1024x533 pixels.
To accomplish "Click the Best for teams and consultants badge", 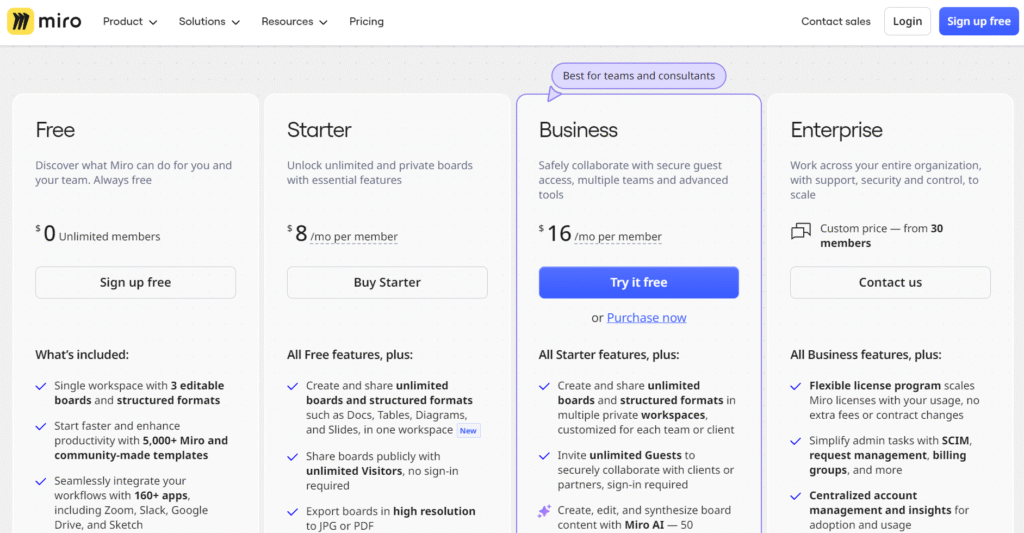I will click(x=639, y=76).
